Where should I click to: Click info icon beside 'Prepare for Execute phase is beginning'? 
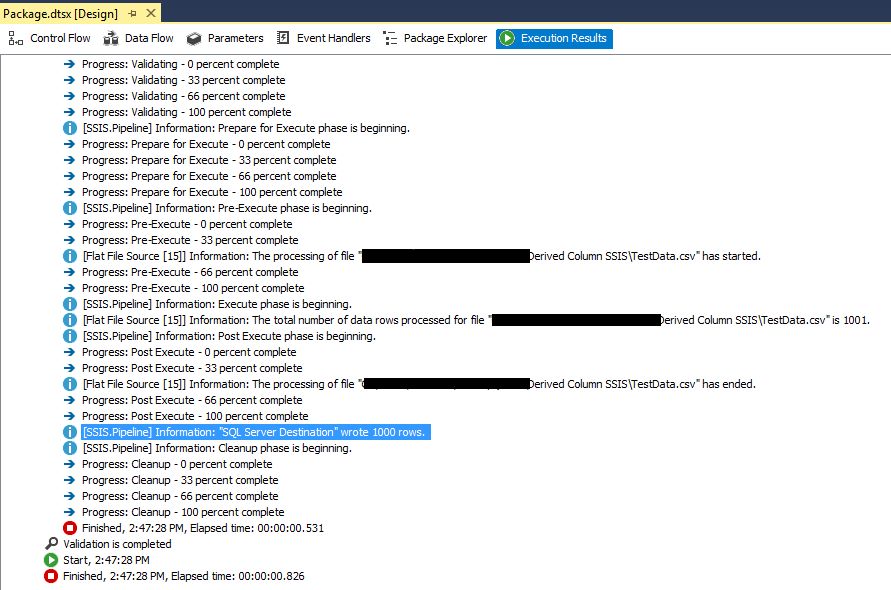70,128
